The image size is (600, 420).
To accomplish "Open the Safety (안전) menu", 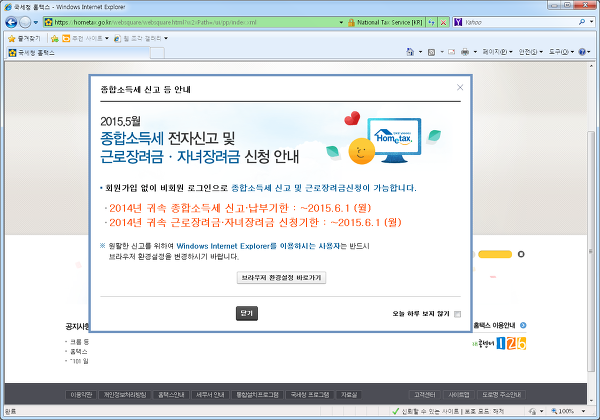I will [531, 52].
